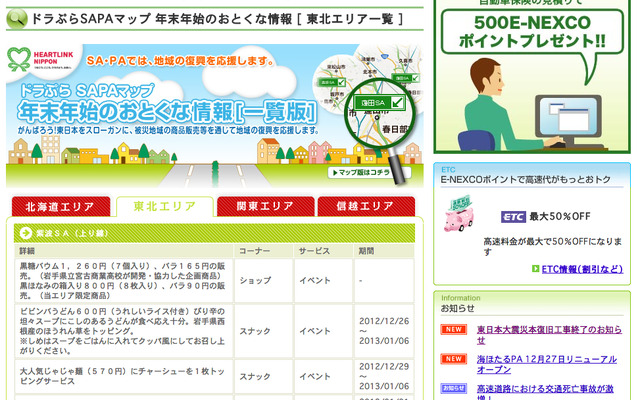Click the Heartlink Nippon heart logo
640x400 pixels.
19,60
